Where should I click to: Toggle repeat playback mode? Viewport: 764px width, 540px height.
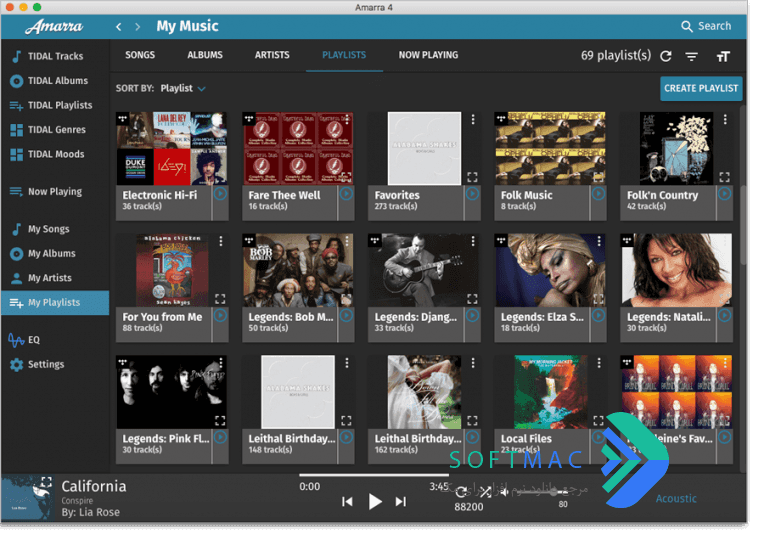[460, 492]
